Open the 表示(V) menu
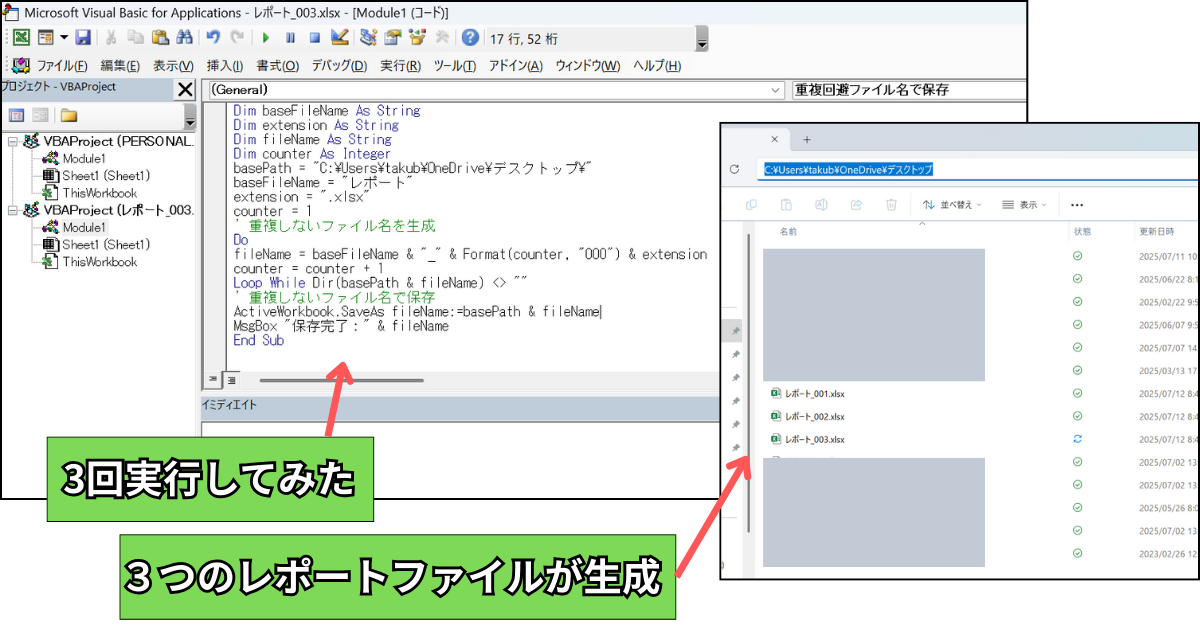 173,66
